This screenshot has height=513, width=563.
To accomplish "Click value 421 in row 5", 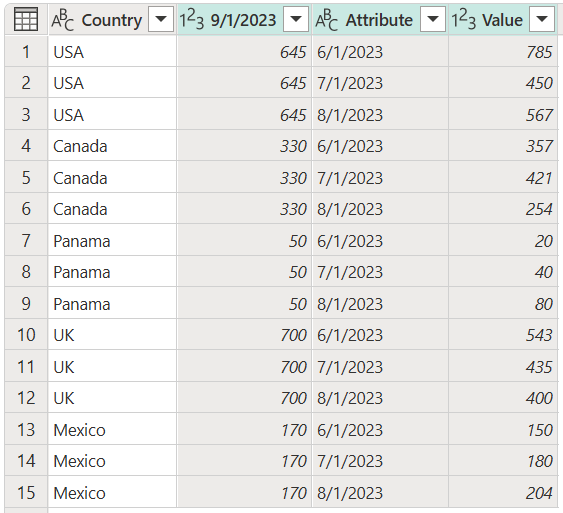I will pyautogui.click(x=503, y=178).
